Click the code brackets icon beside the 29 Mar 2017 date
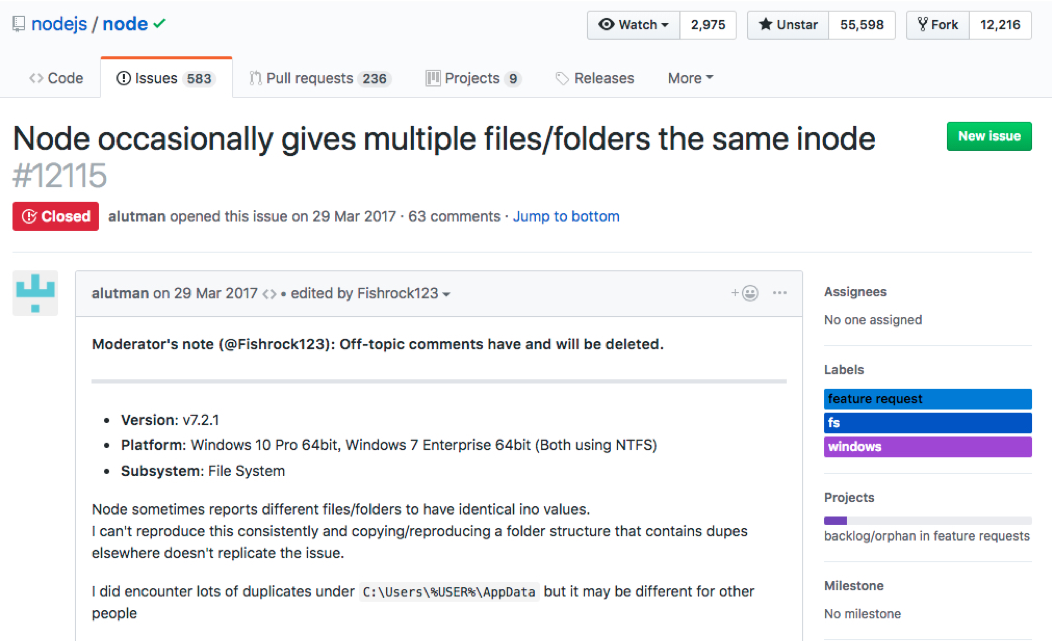The width and height of the screenshot is (1052, 641). coord(269,294)
